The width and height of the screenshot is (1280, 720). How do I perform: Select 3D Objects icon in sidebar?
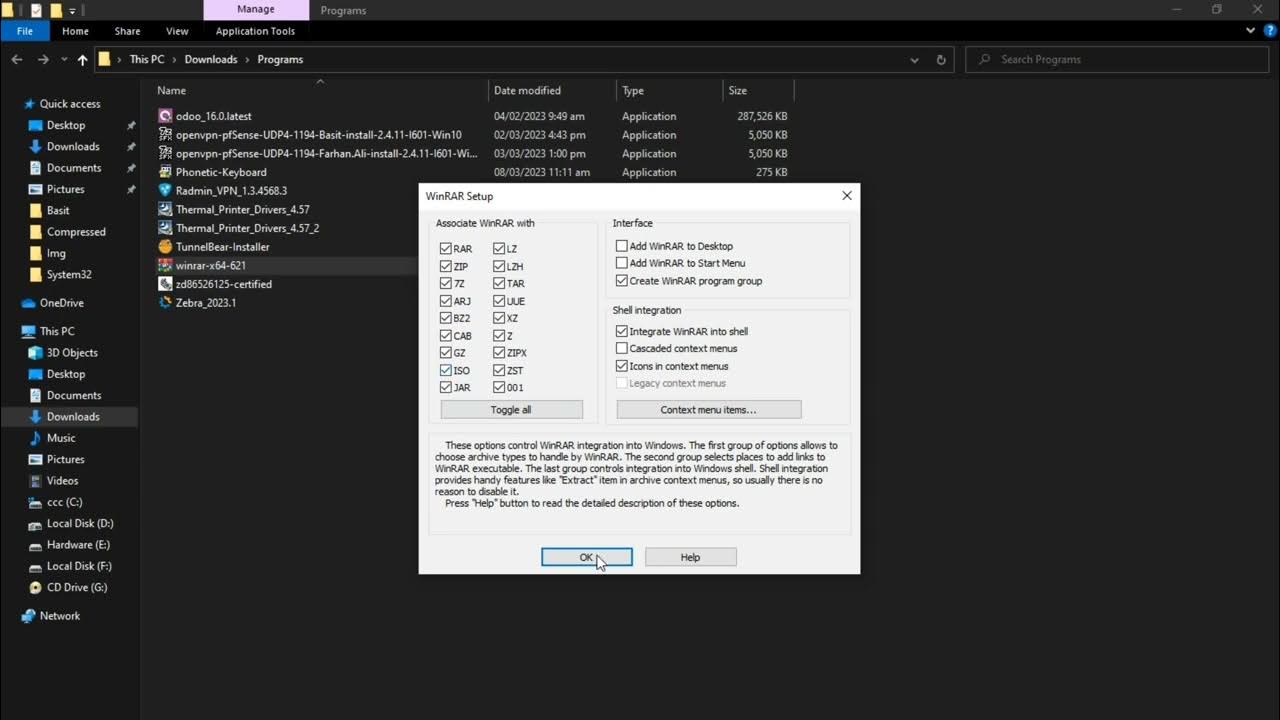[x=36, y=353]
